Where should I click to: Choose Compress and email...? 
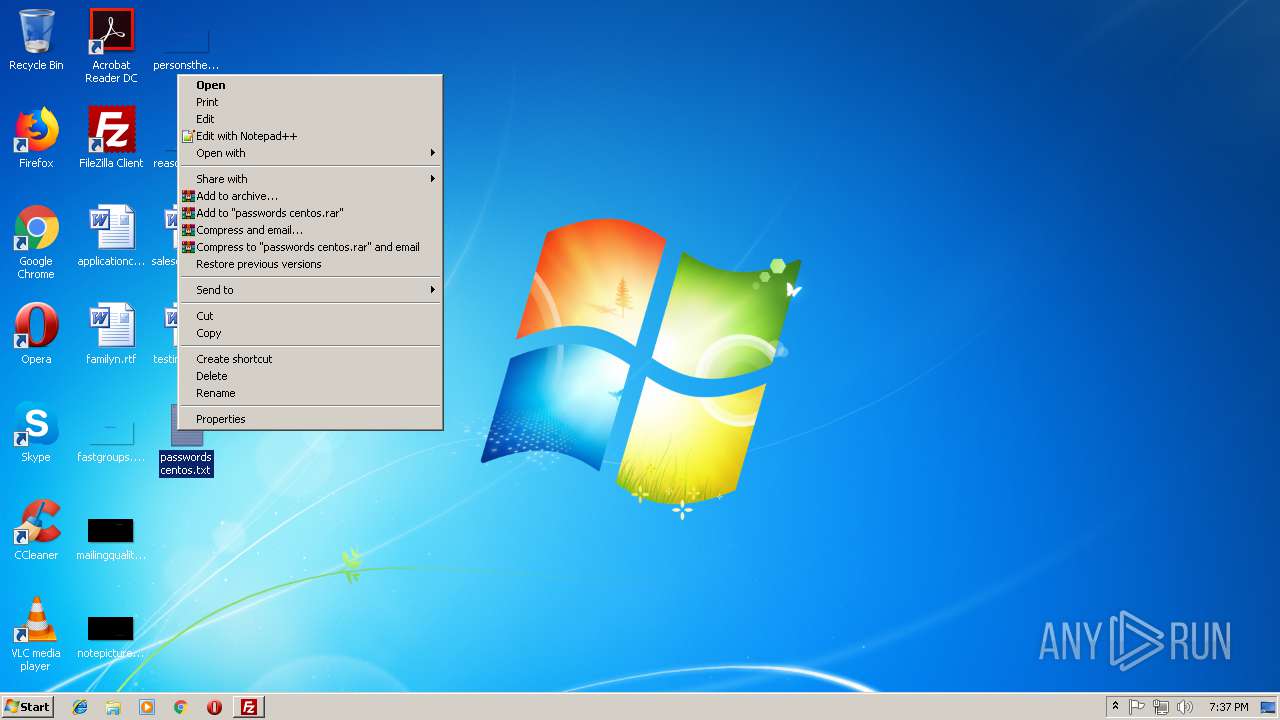(x=310, y=230)
